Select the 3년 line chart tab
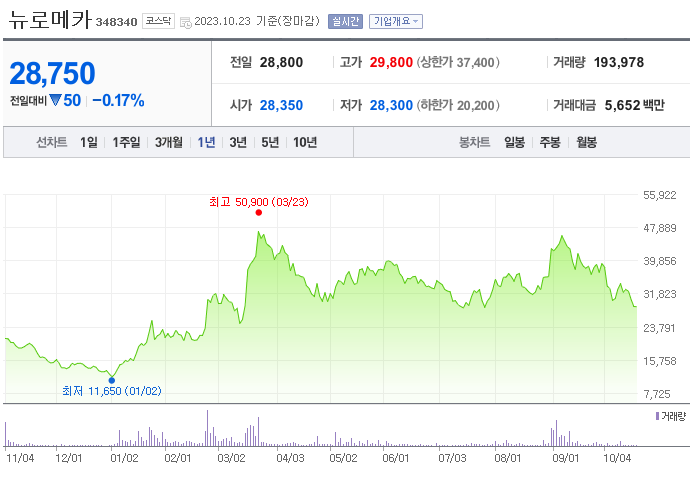 238,142
